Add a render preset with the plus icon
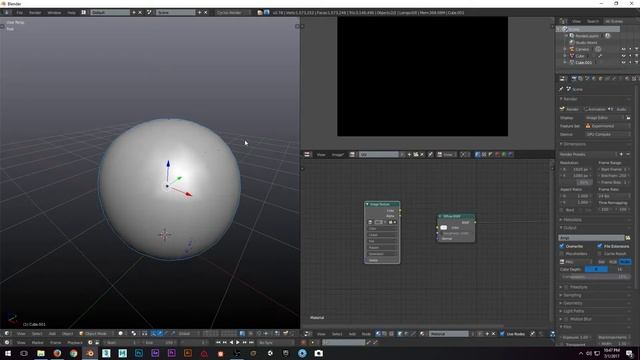Viewport: 640px width, 360px height. click(622, 154)
